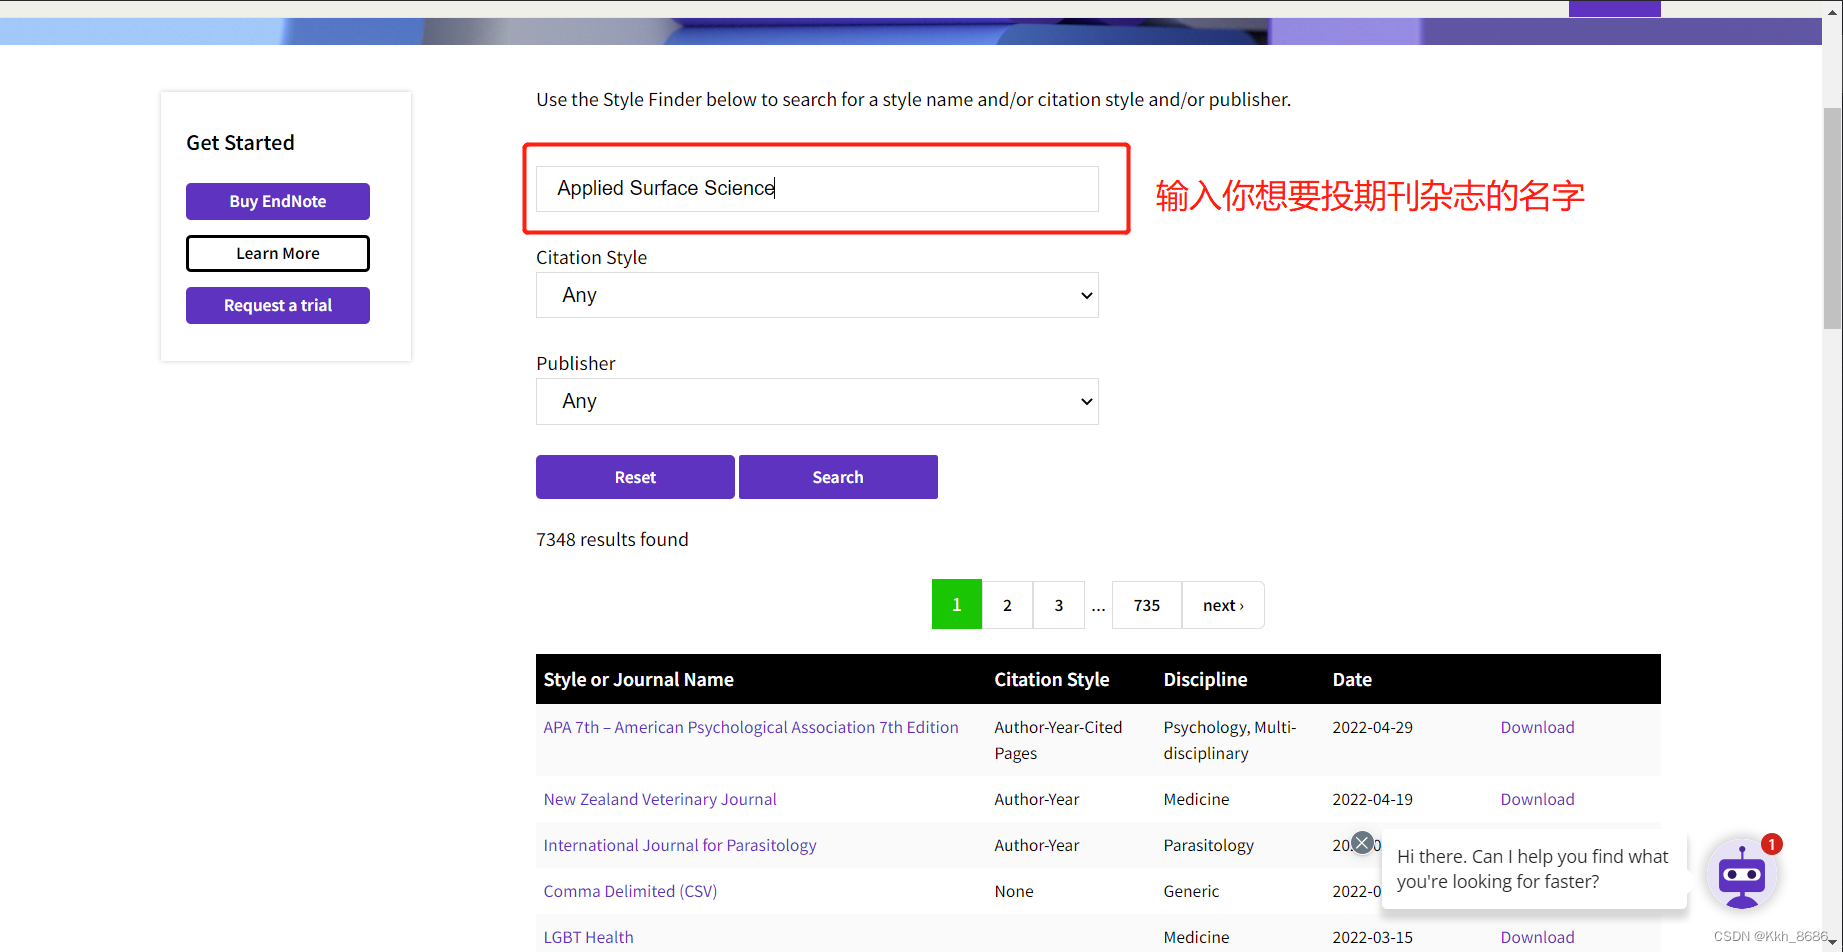Click the Discipline column header
The width and height of the screenshot is (1843, 952).
tap(1205, 679)
